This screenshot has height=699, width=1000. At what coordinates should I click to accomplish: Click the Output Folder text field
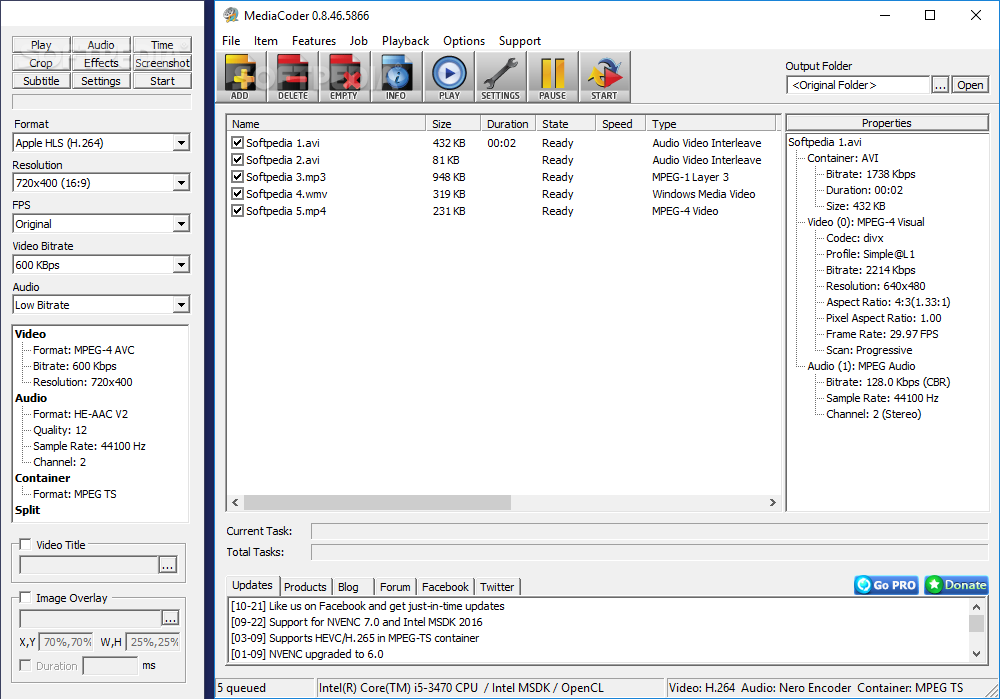pos(858,85)
